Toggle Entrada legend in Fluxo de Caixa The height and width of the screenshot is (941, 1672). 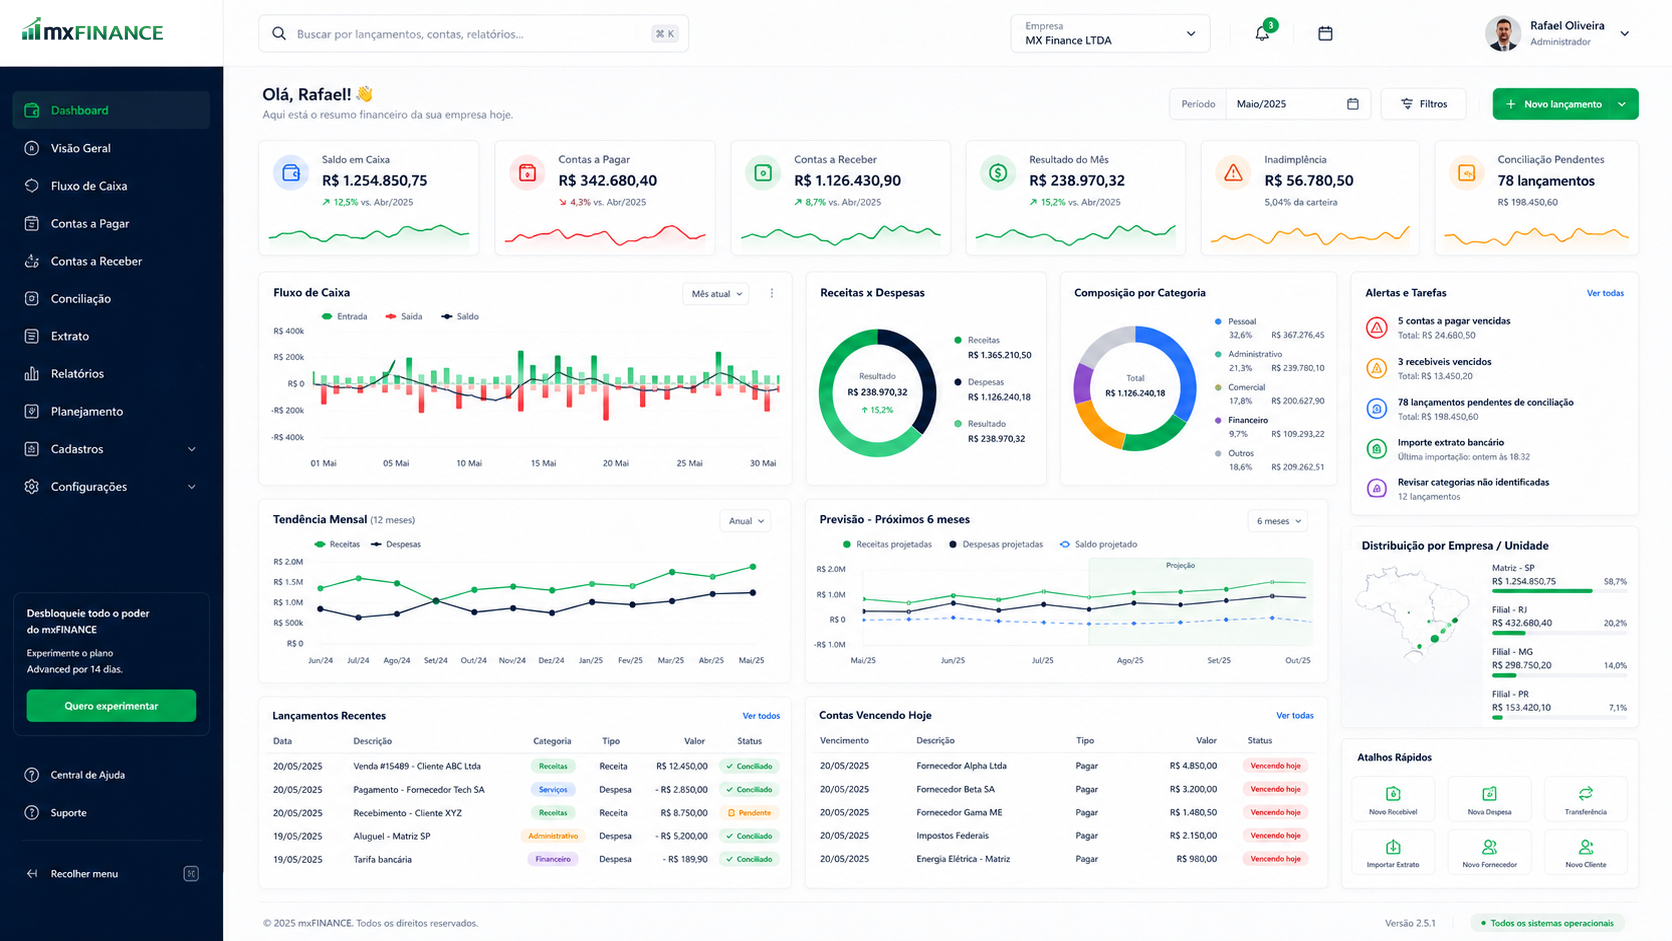coord(344,316)
